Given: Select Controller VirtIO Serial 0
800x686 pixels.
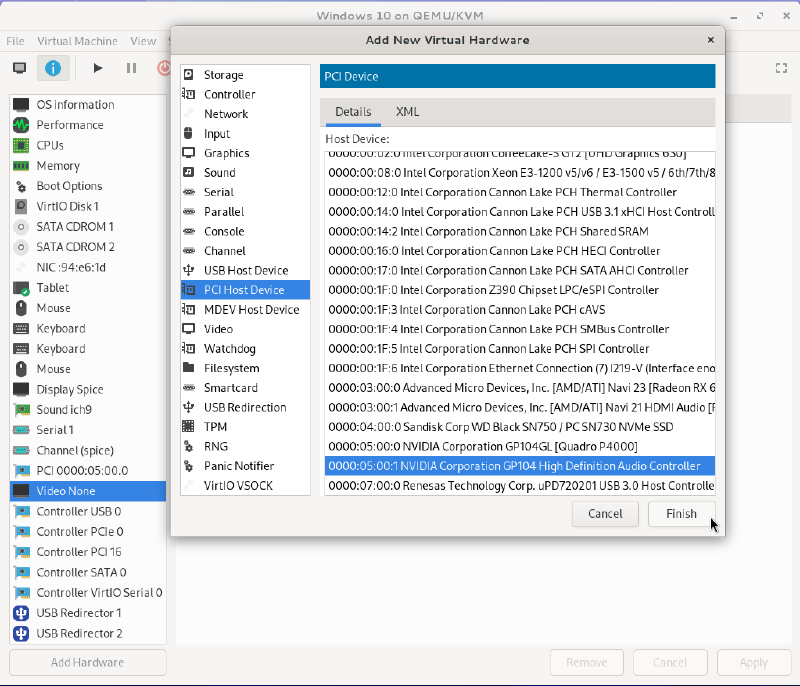Looking at the screenshot, I should [88, 593].
